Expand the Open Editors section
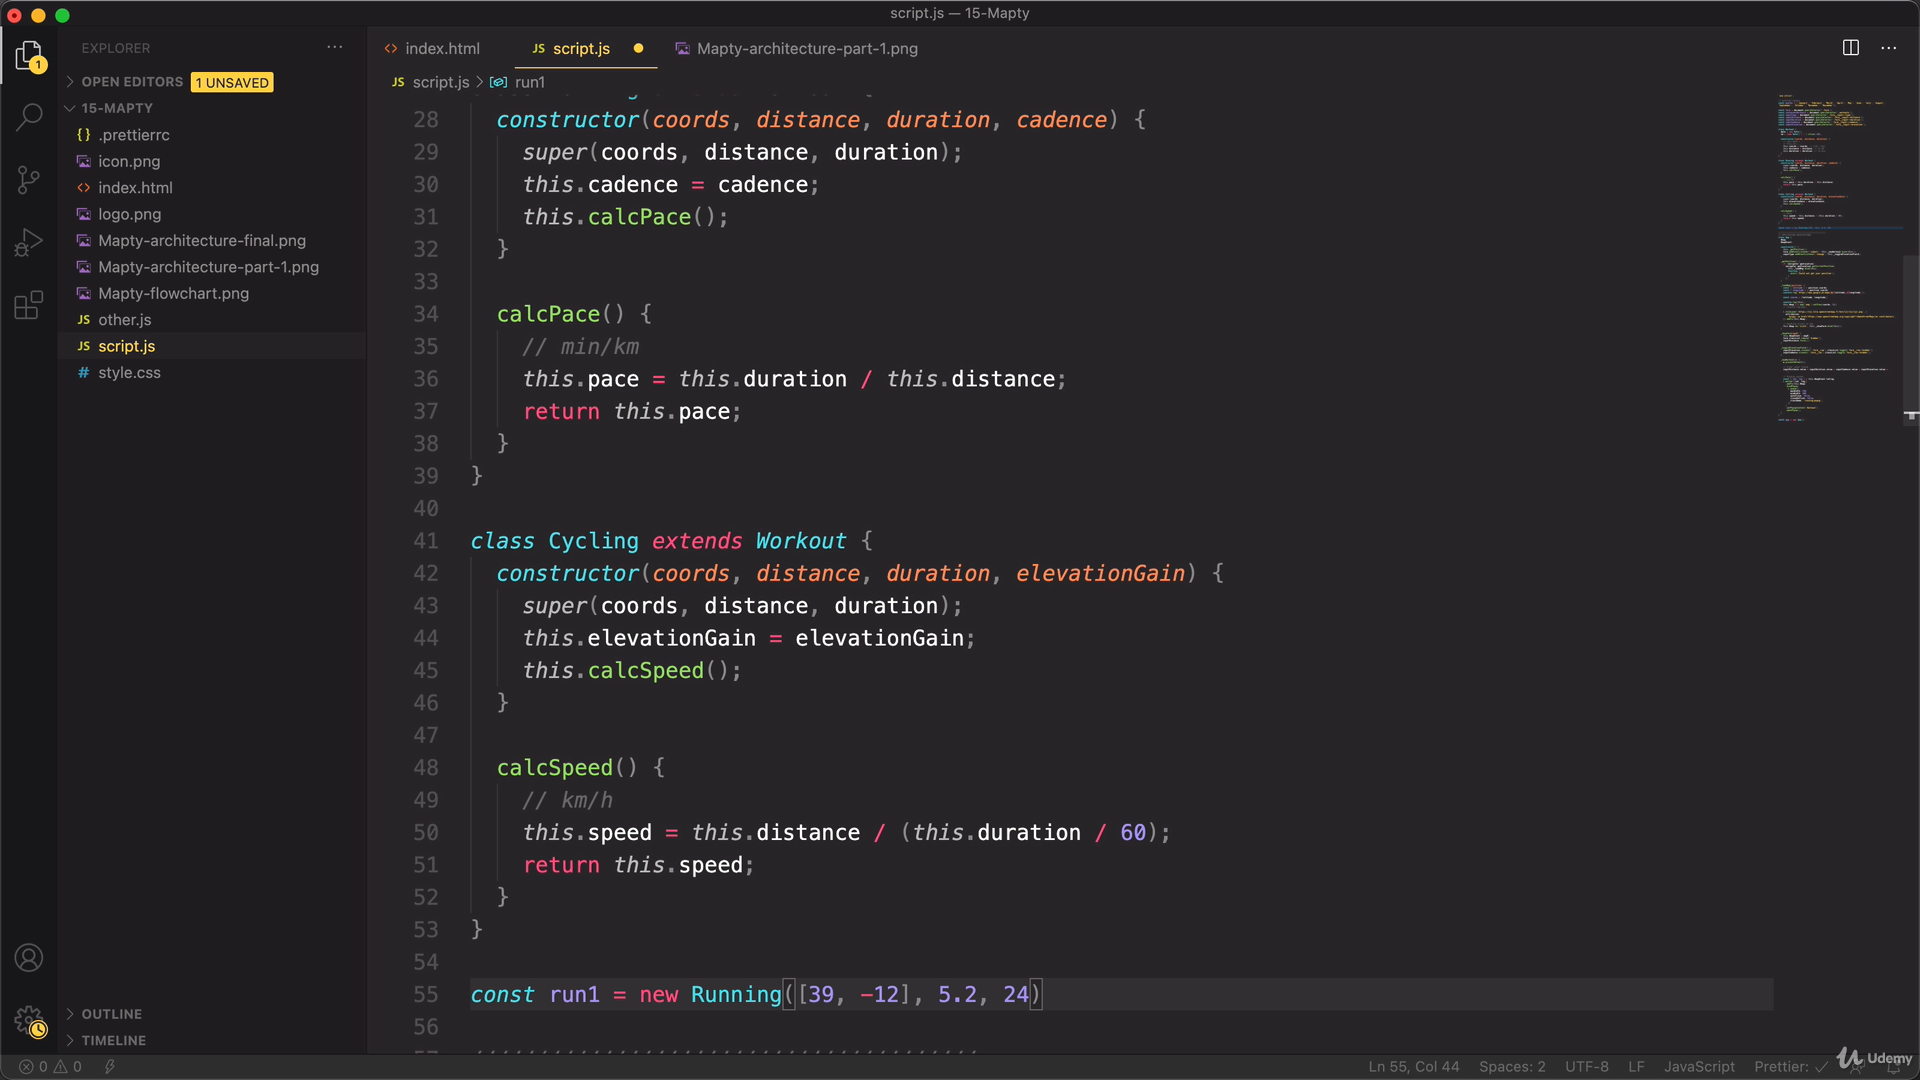The width and height of the screenshot is (1920, 1080). tap(131, 82)
